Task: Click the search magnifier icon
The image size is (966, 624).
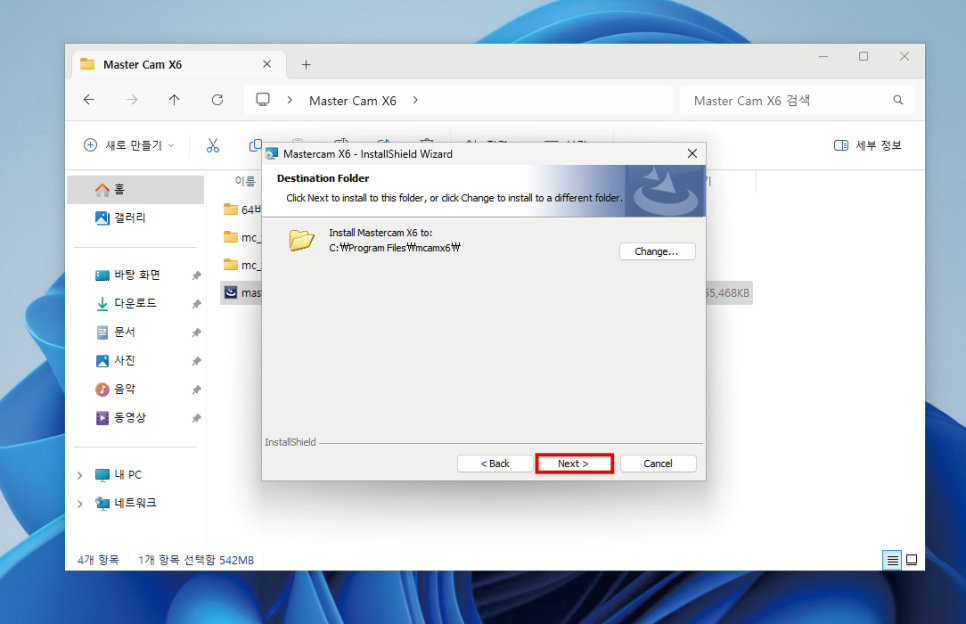Action: pos(898,100)
